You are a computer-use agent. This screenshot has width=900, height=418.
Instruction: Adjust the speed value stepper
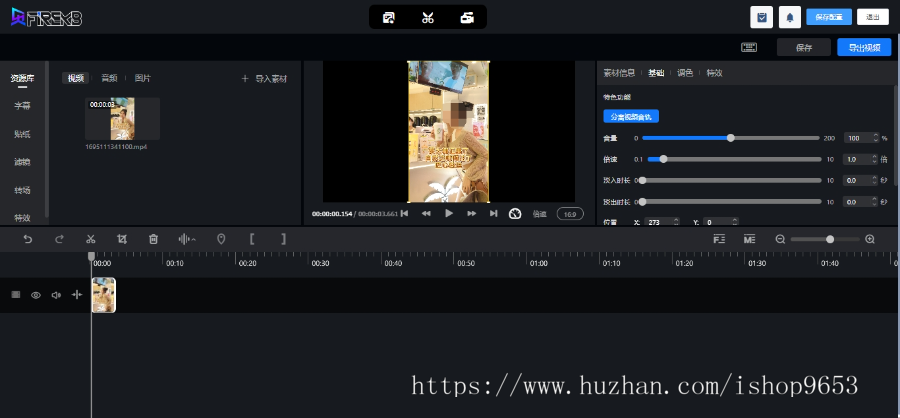pos(875,159)
